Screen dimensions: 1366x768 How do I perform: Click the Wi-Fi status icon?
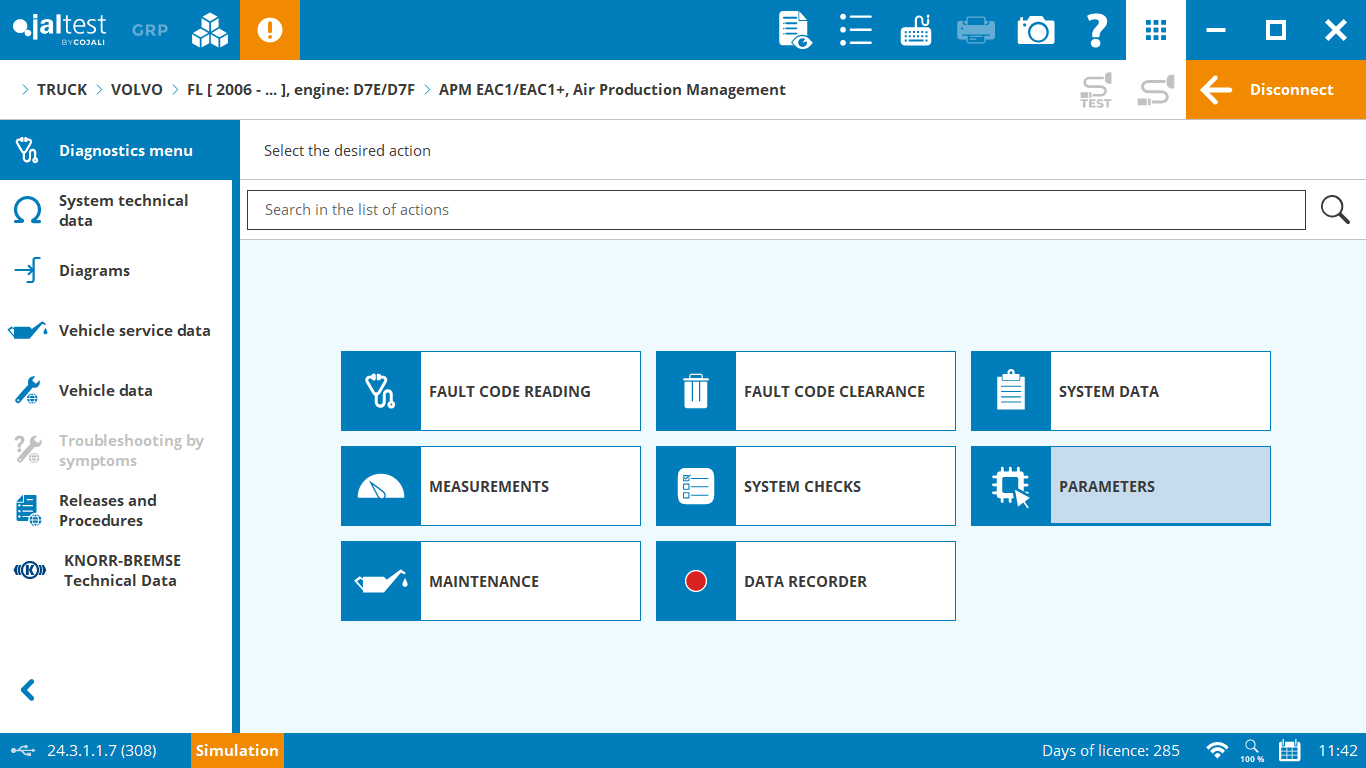pos(1217,750)
